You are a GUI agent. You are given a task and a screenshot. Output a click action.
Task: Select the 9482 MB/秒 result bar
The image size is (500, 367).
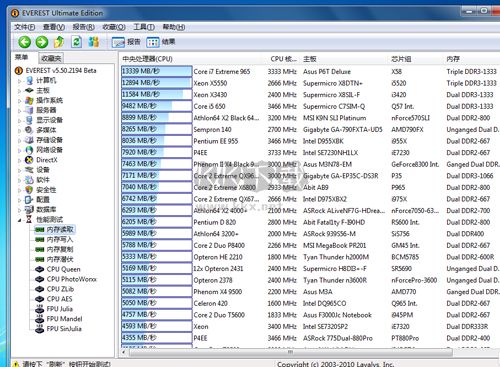157,106
